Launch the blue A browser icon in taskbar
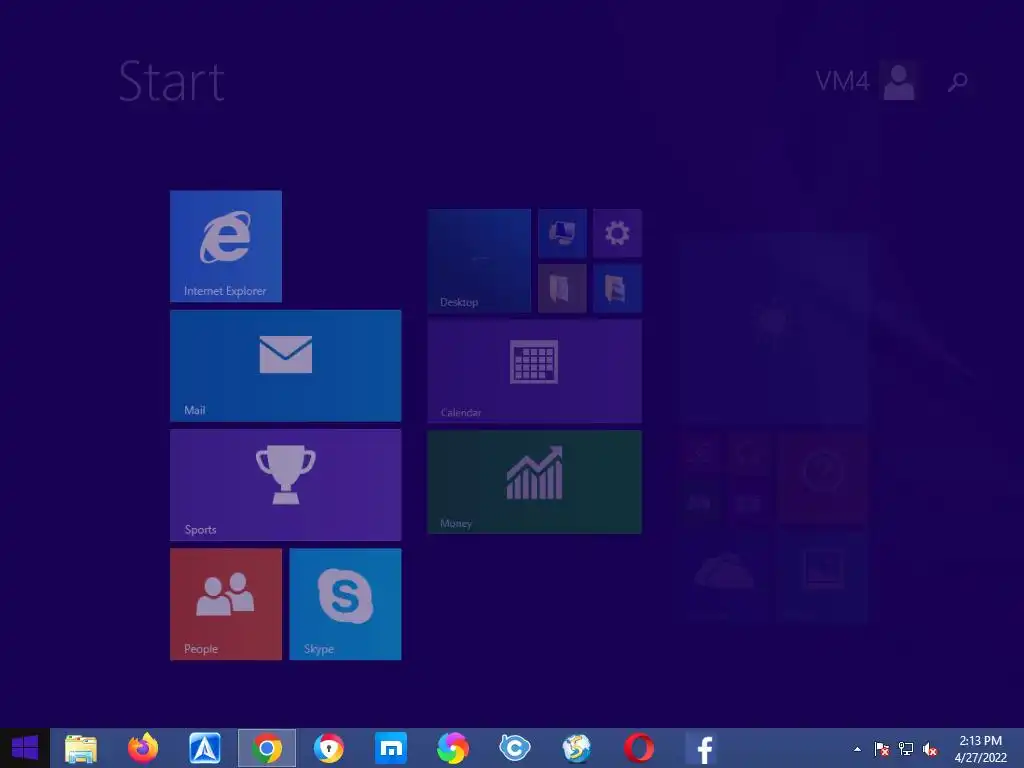 click(205, 748)
